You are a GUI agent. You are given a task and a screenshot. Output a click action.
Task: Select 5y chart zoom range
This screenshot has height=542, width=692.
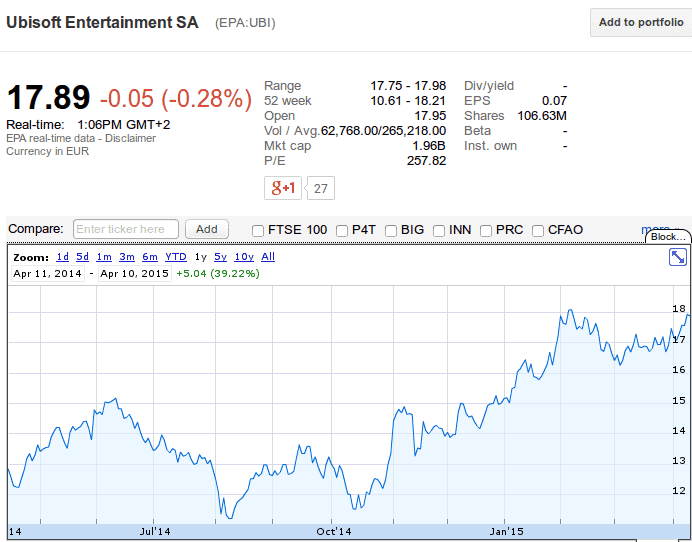(220, 257)
